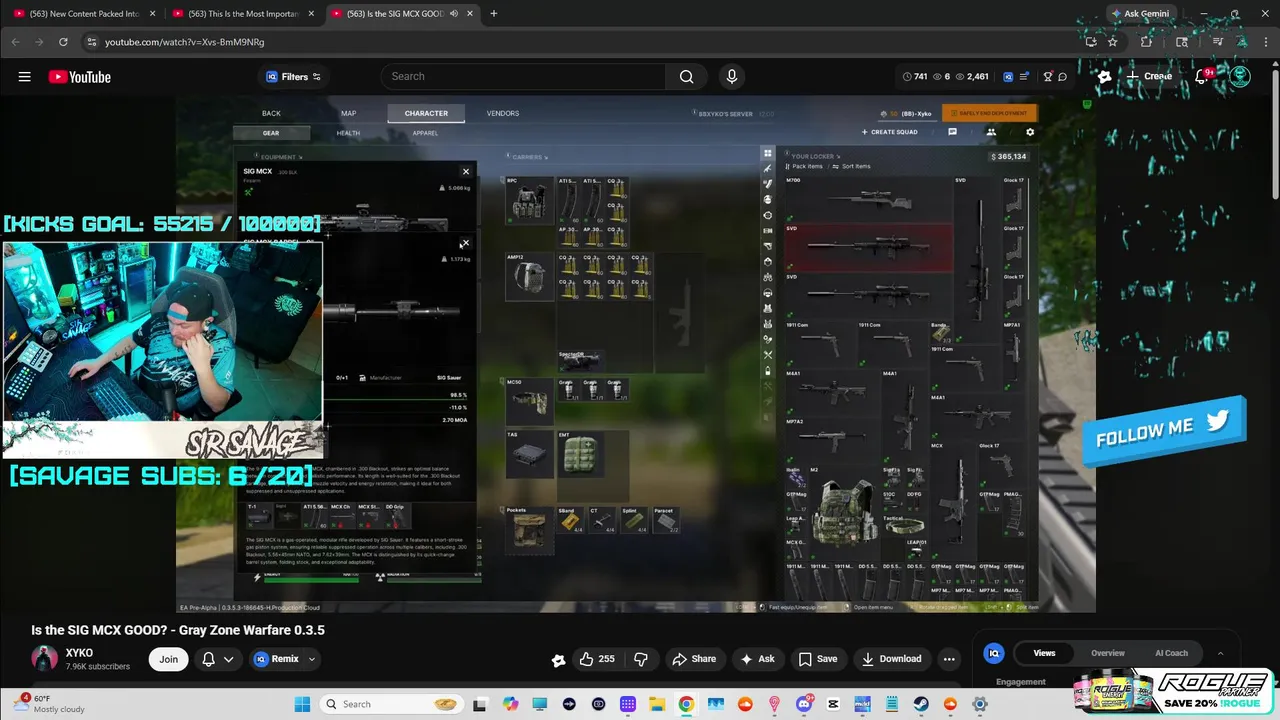Open the Map tab in game
The image size is (1280, 720).
point(348,113)
